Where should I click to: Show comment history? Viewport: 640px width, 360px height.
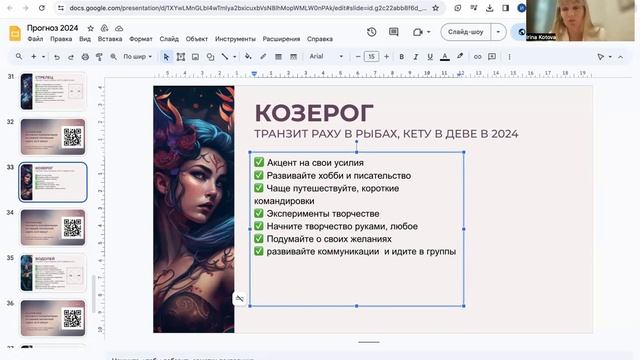click(393, 32)
